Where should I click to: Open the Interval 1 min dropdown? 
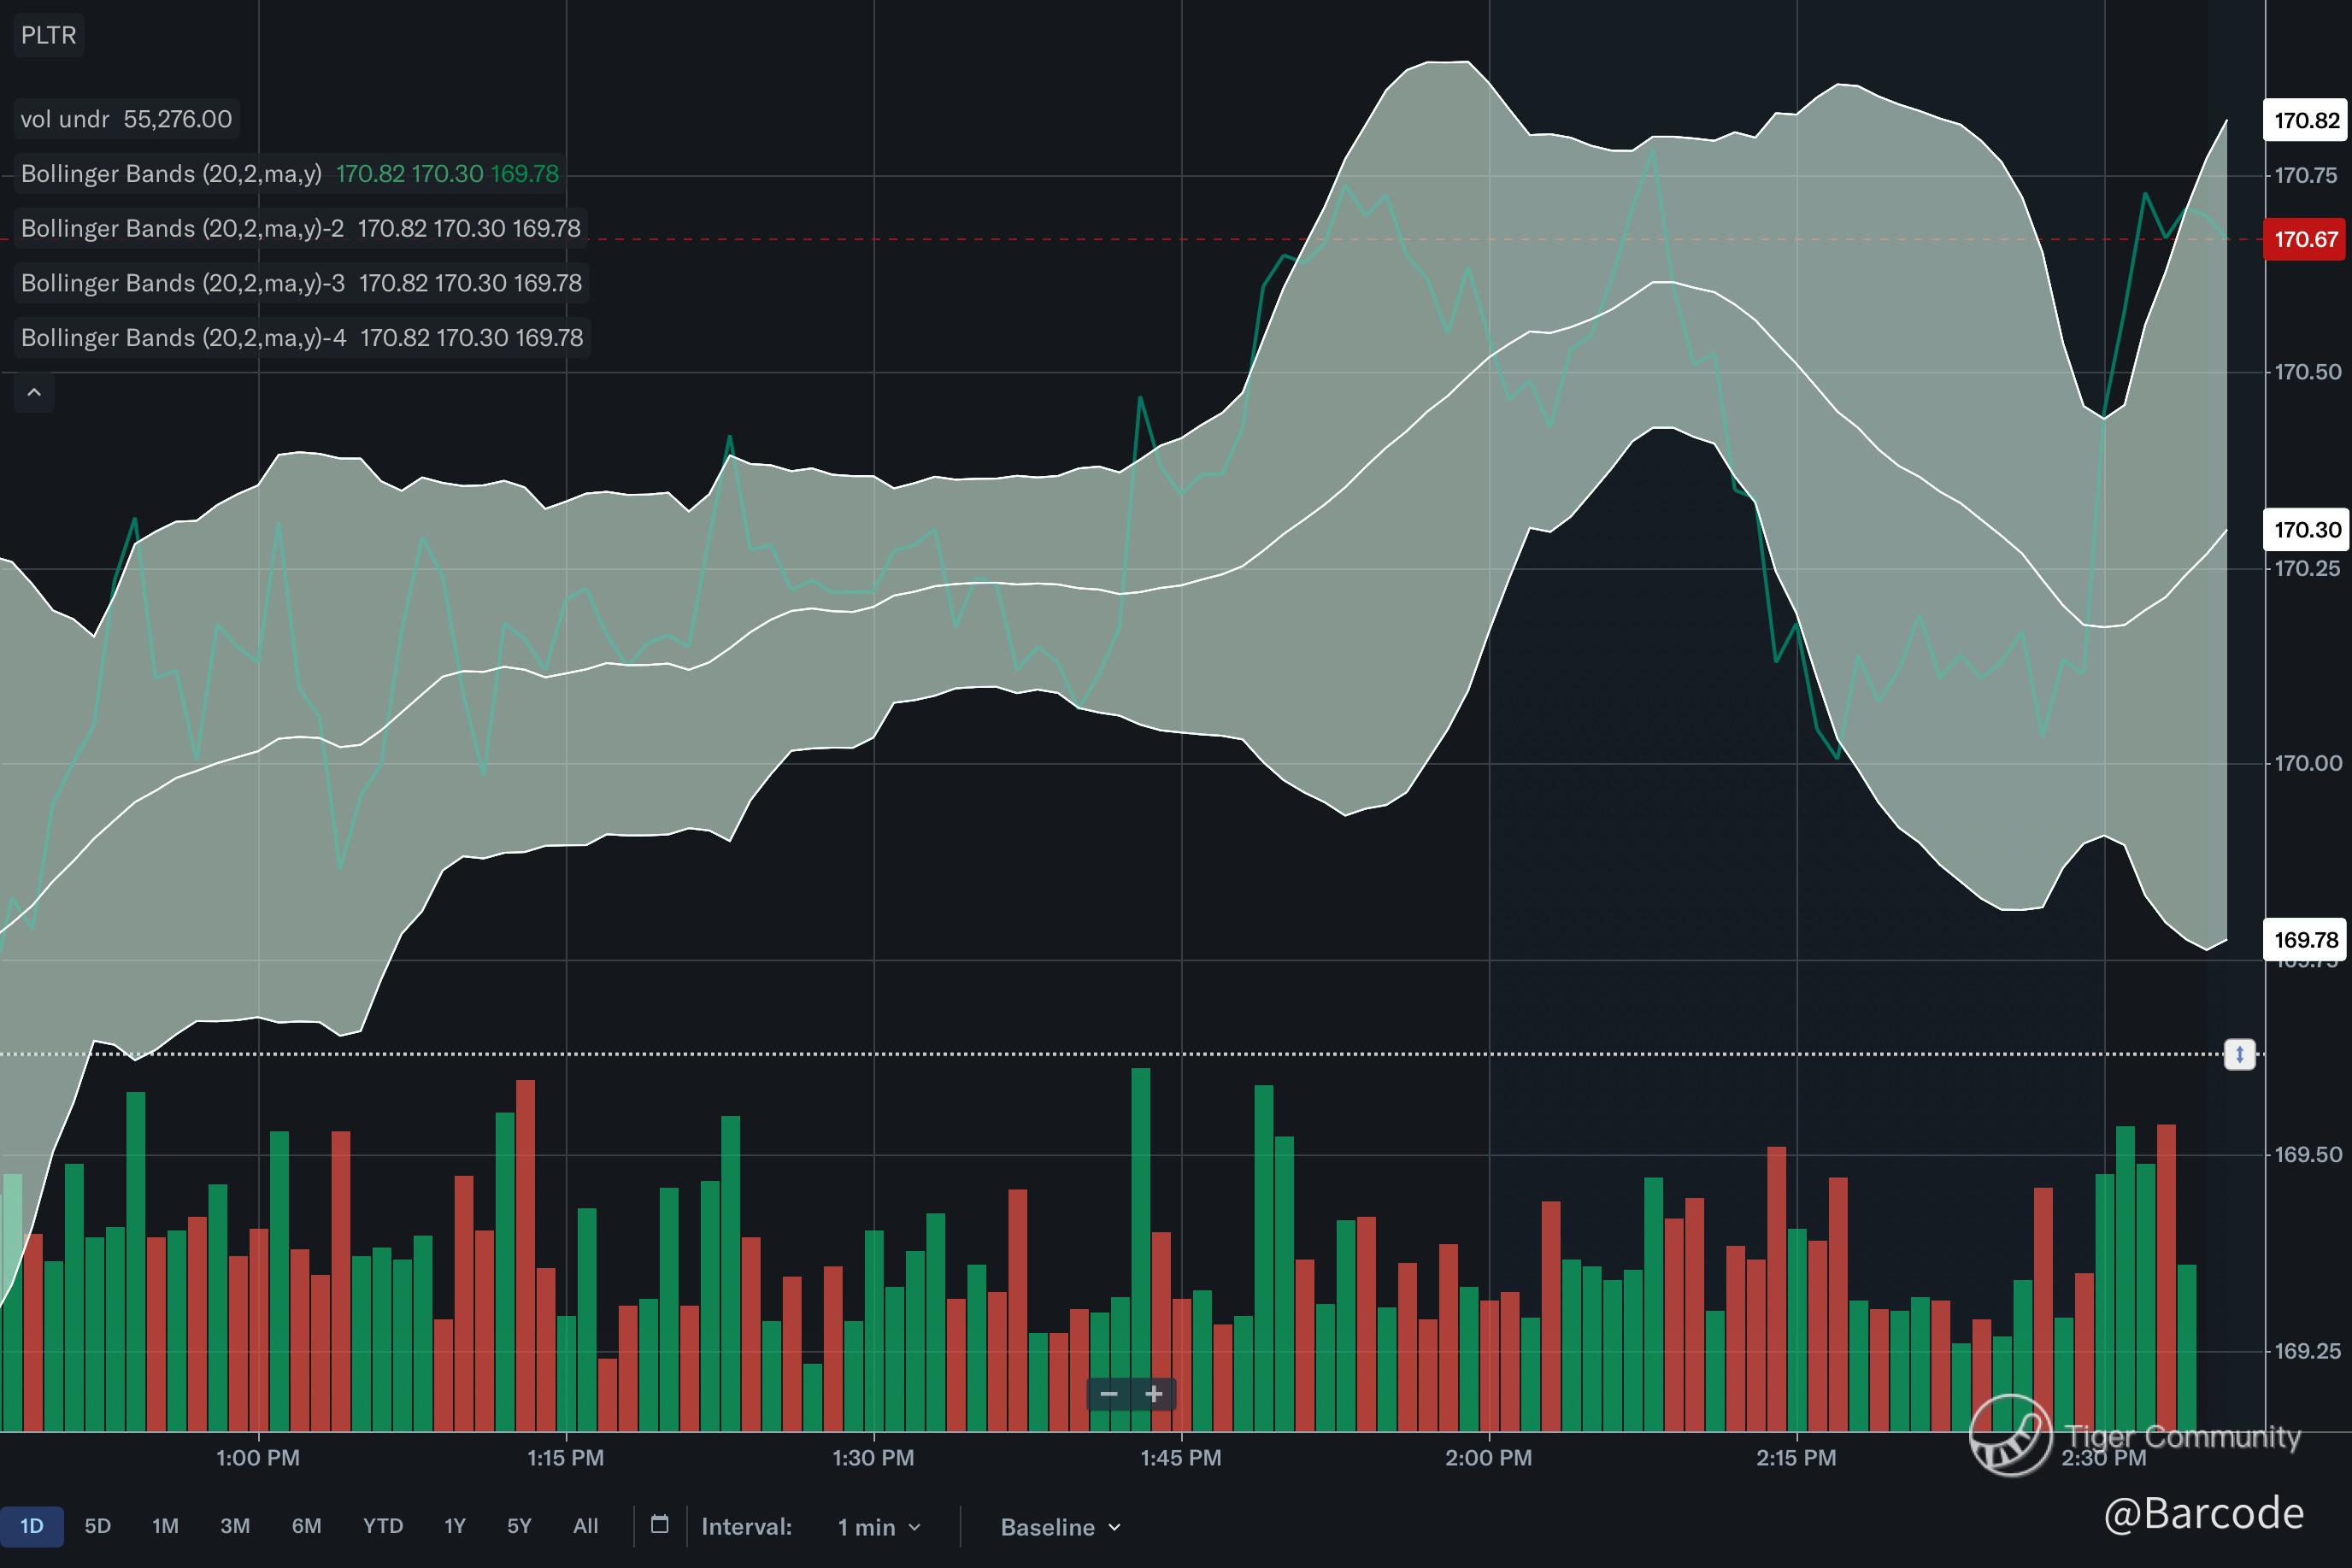[x=878, y=1527]
